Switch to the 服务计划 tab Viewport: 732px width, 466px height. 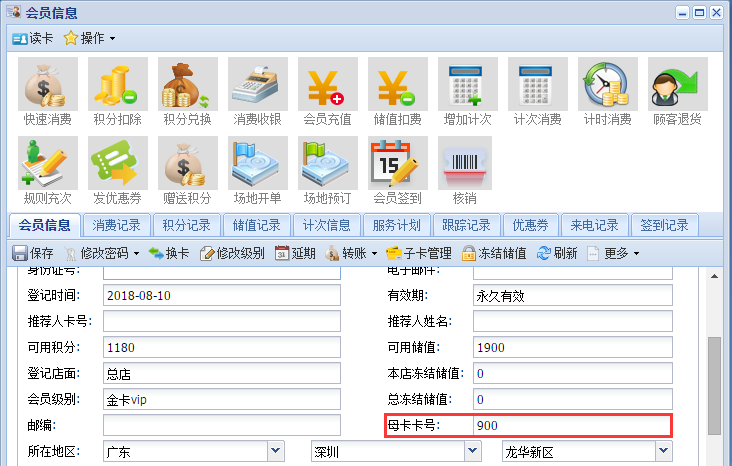[396, 225]
